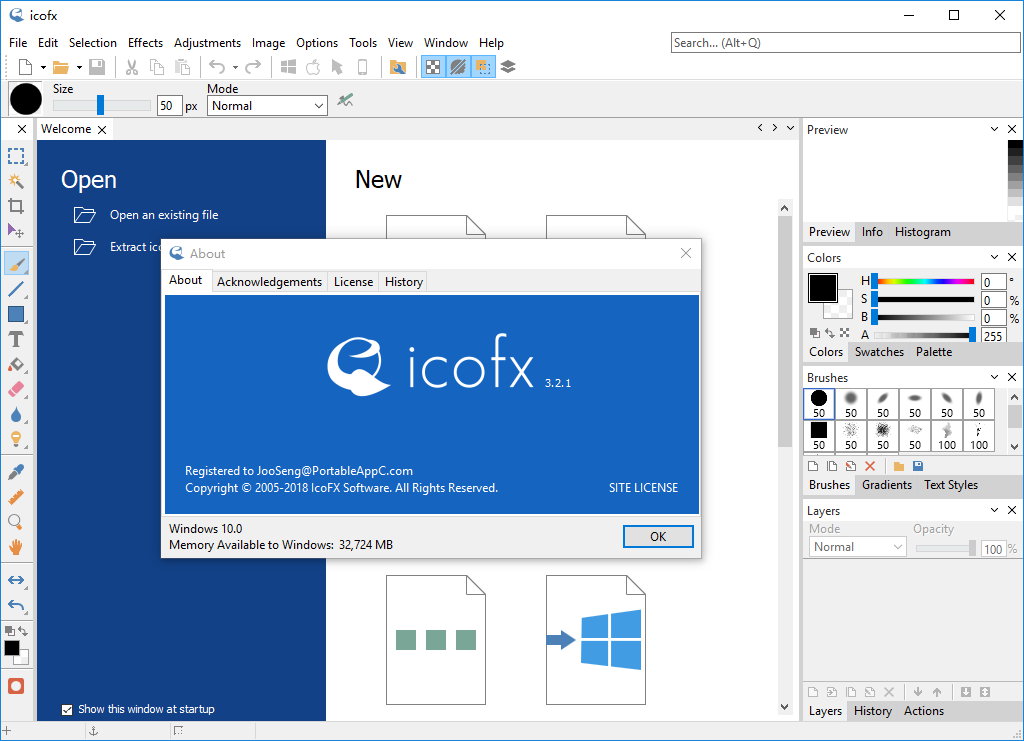
Task: Switch to the Gradients tab
Action: point(886,485)
